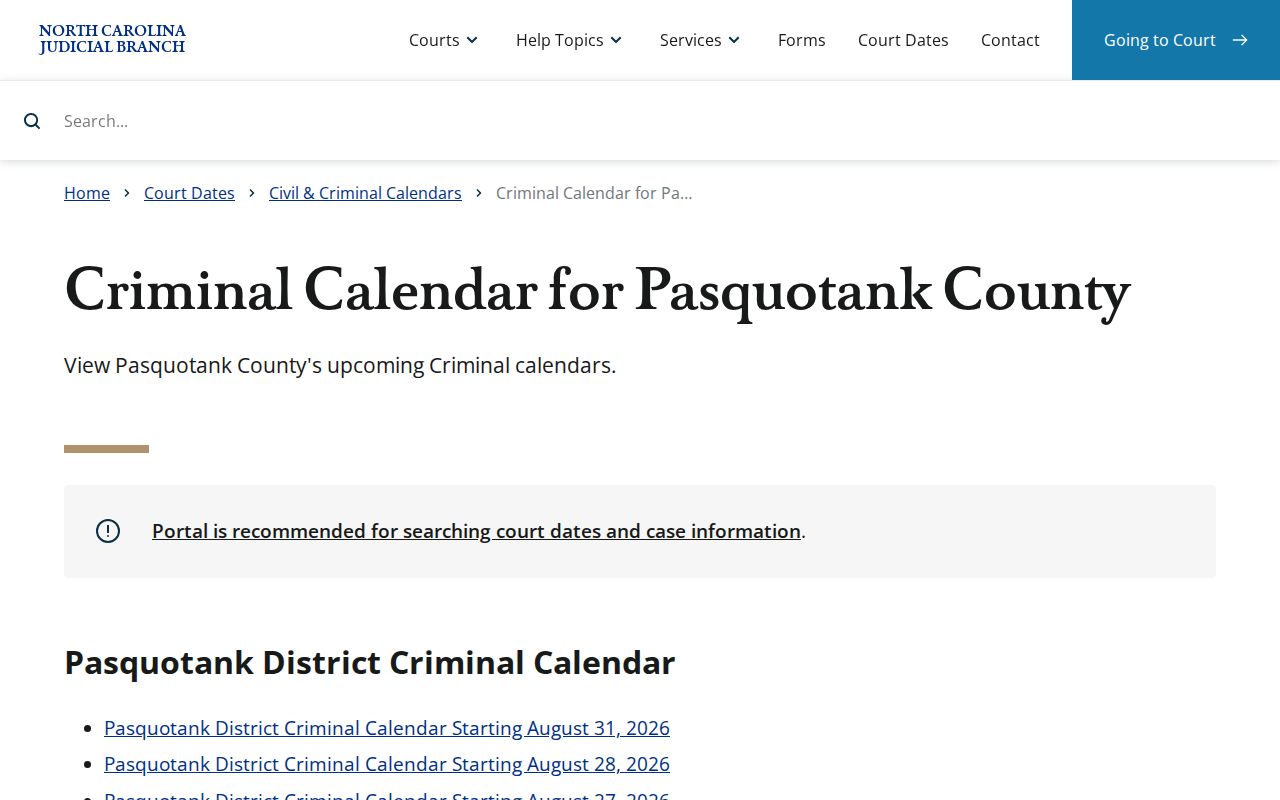Open Court Dates breadcrumb link
The width and height of the screenshot is (1280, 800).
[x=189, y=193]
